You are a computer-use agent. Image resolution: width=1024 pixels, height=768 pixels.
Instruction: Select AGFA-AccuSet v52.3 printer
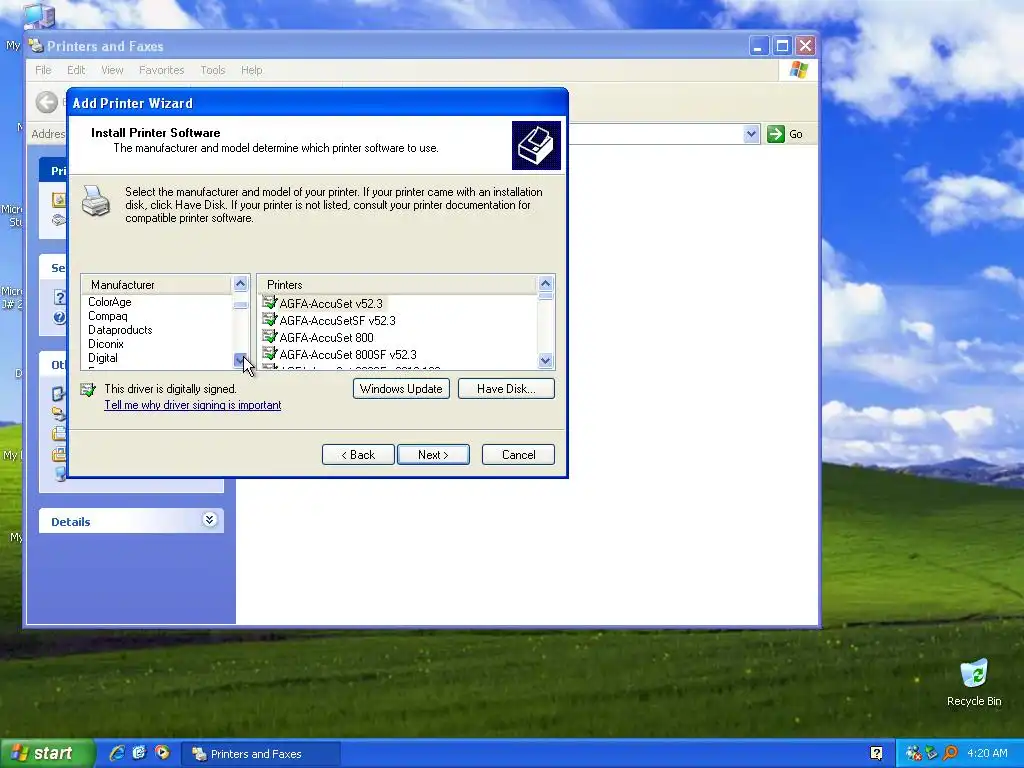tap(331, 304)
